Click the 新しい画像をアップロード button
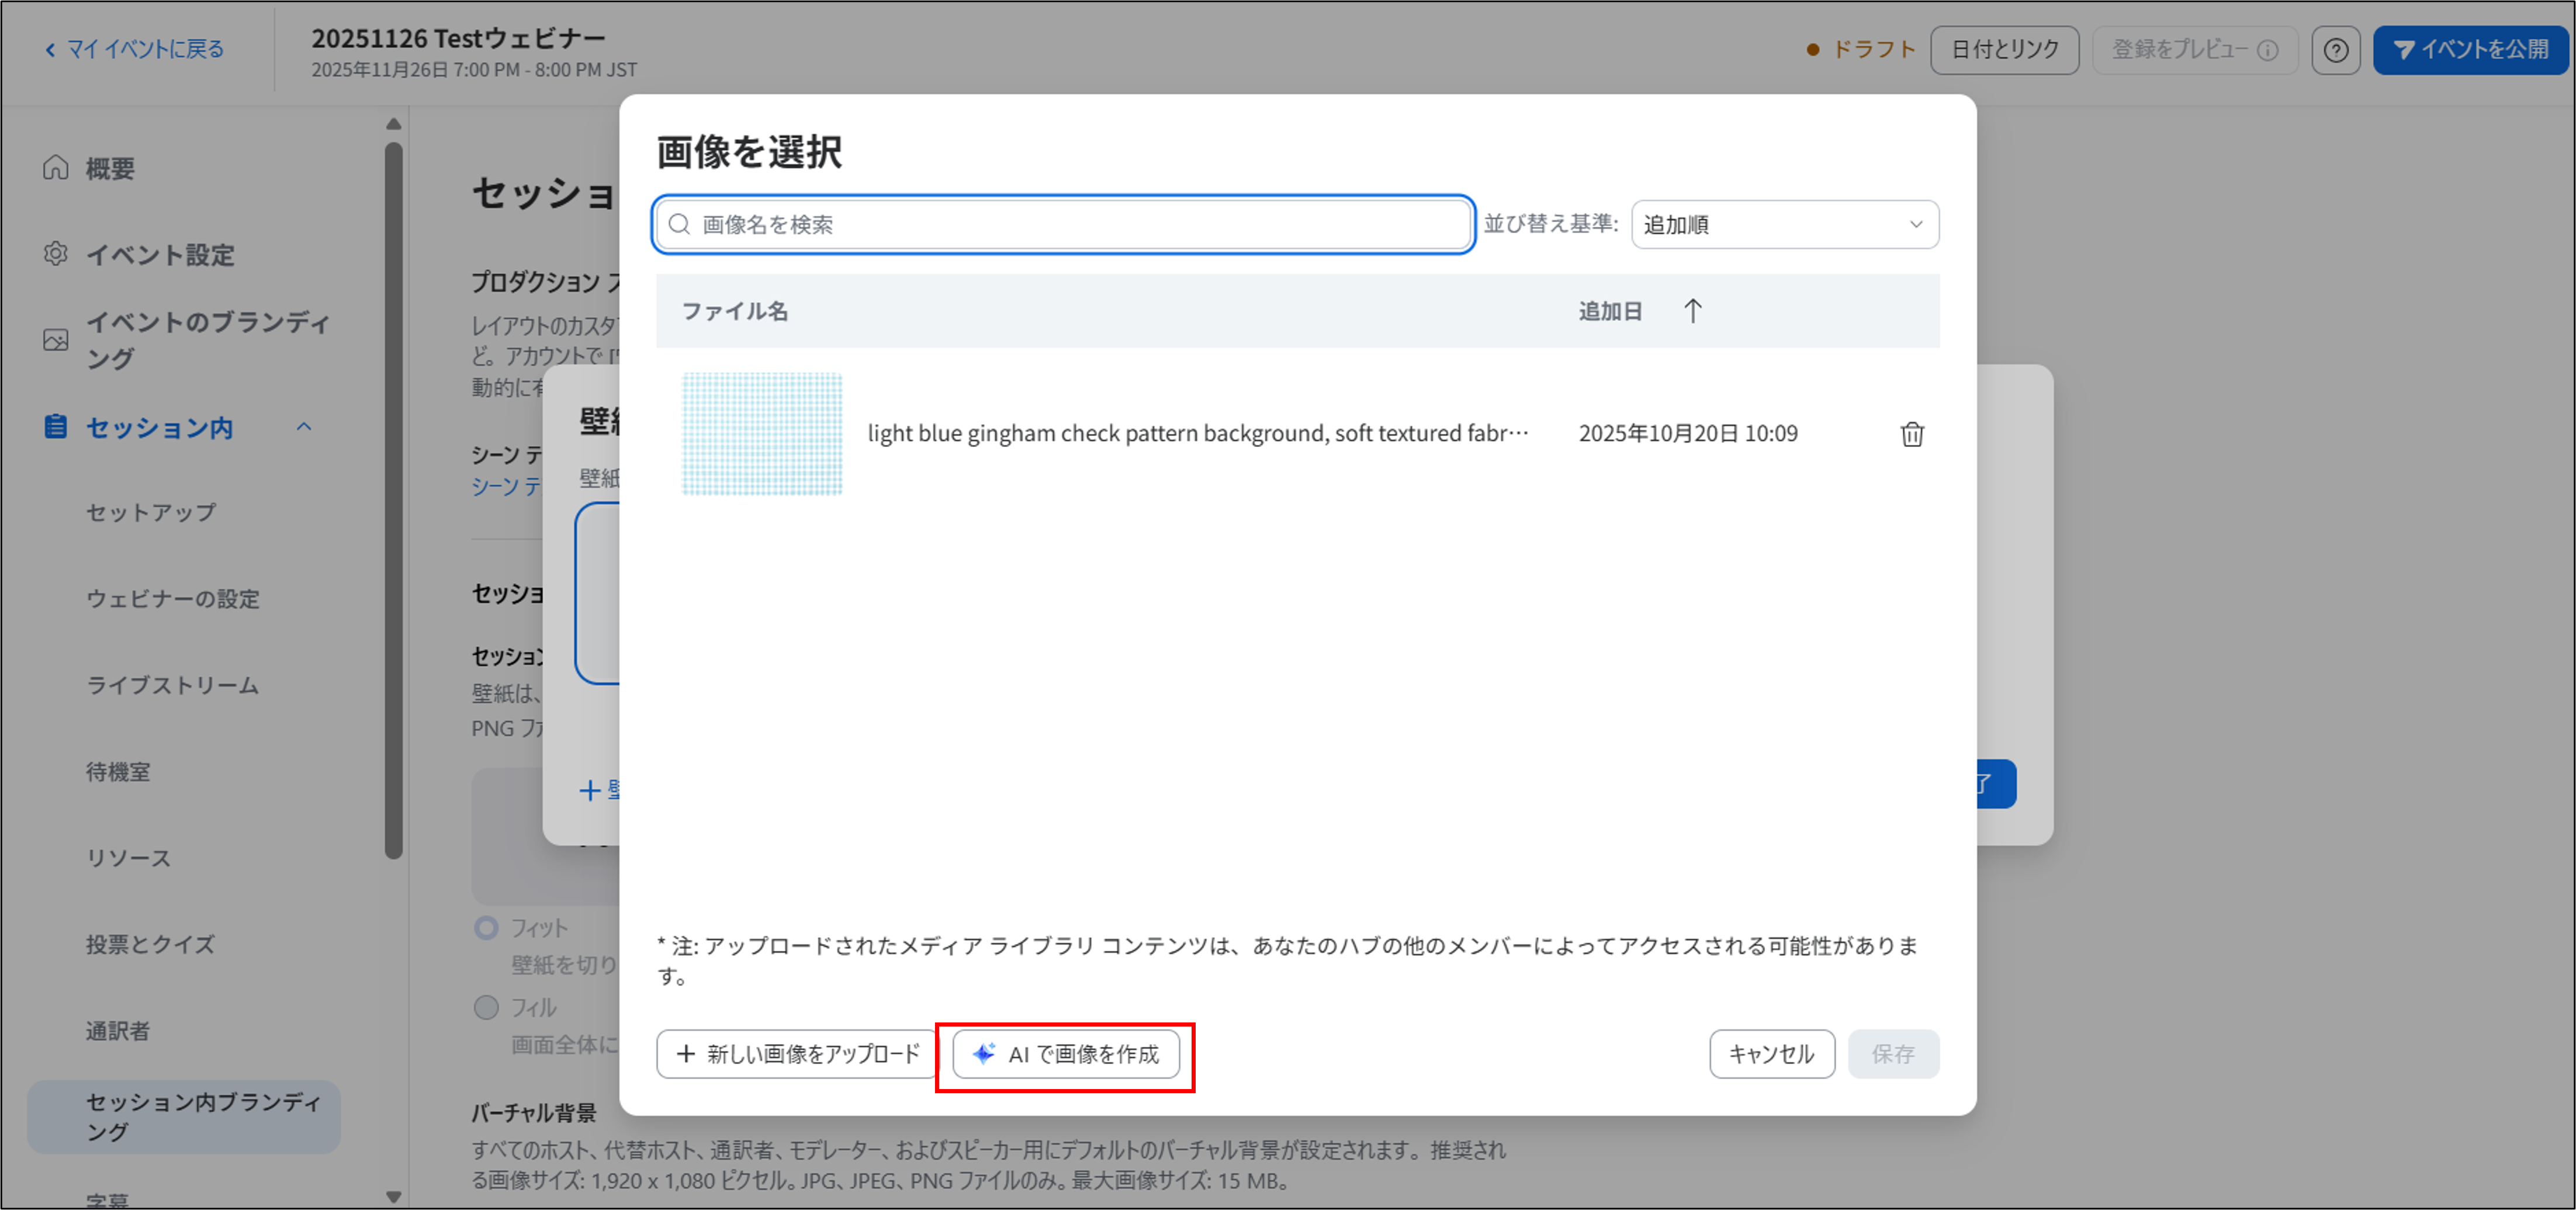Image resolution: width=2576 pixels, height=1210 pixels. [x=797, y=1053]
